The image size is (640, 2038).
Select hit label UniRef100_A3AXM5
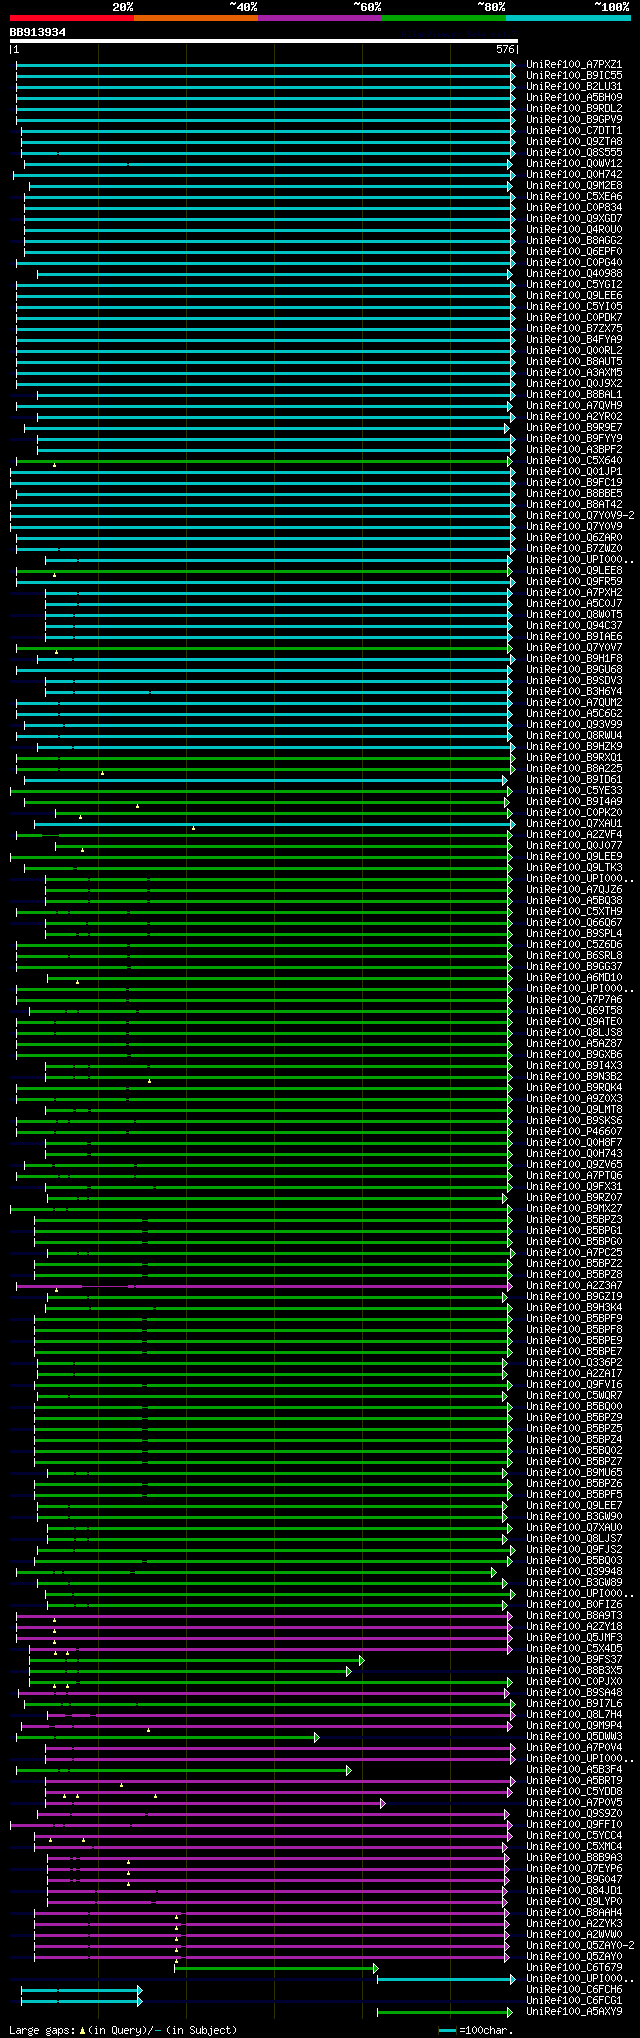pyautogui.click(x=574, y=373)
